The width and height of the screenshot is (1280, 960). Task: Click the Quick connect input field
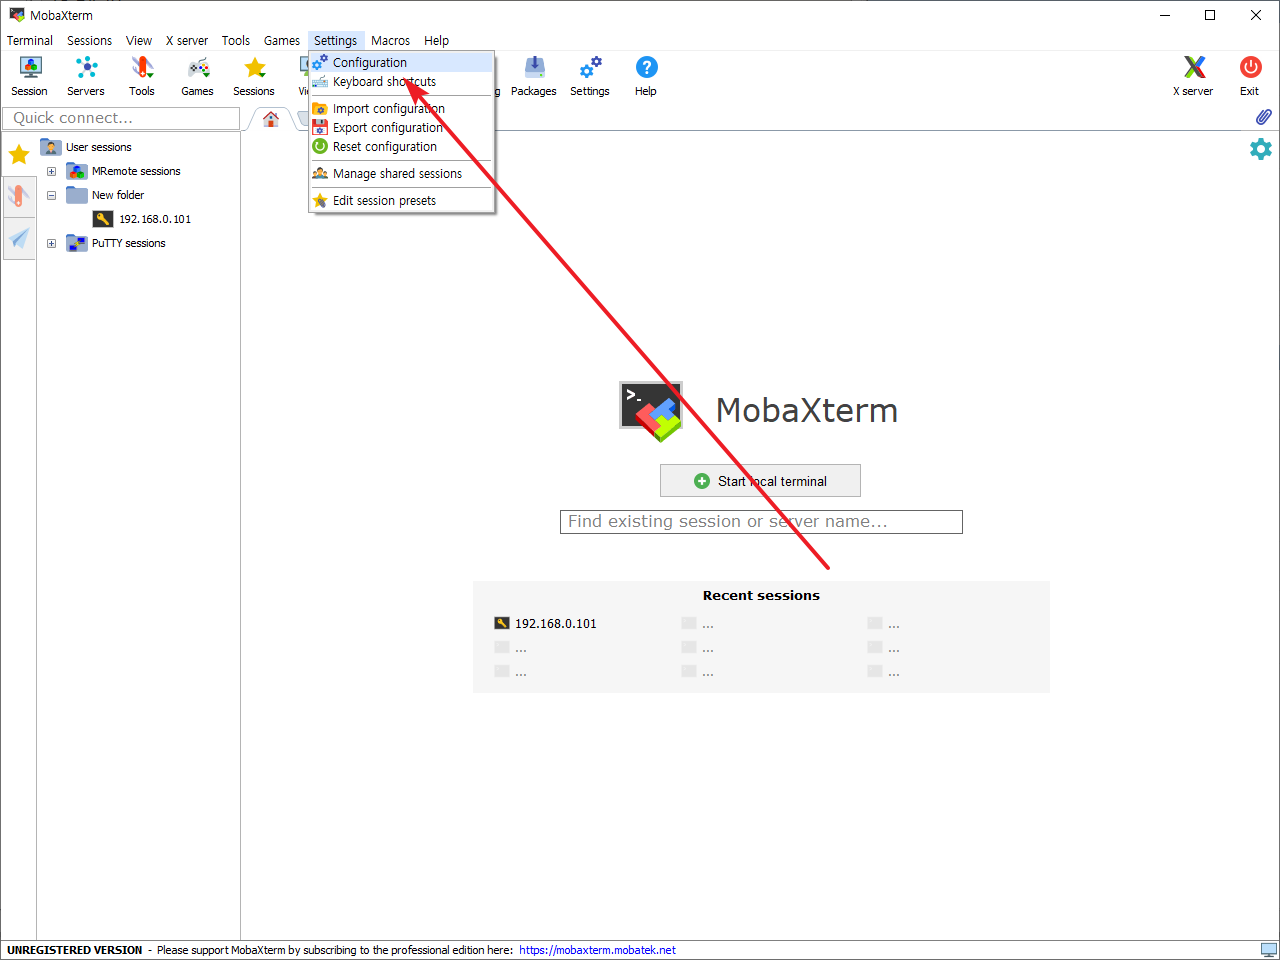pos(121,118)
